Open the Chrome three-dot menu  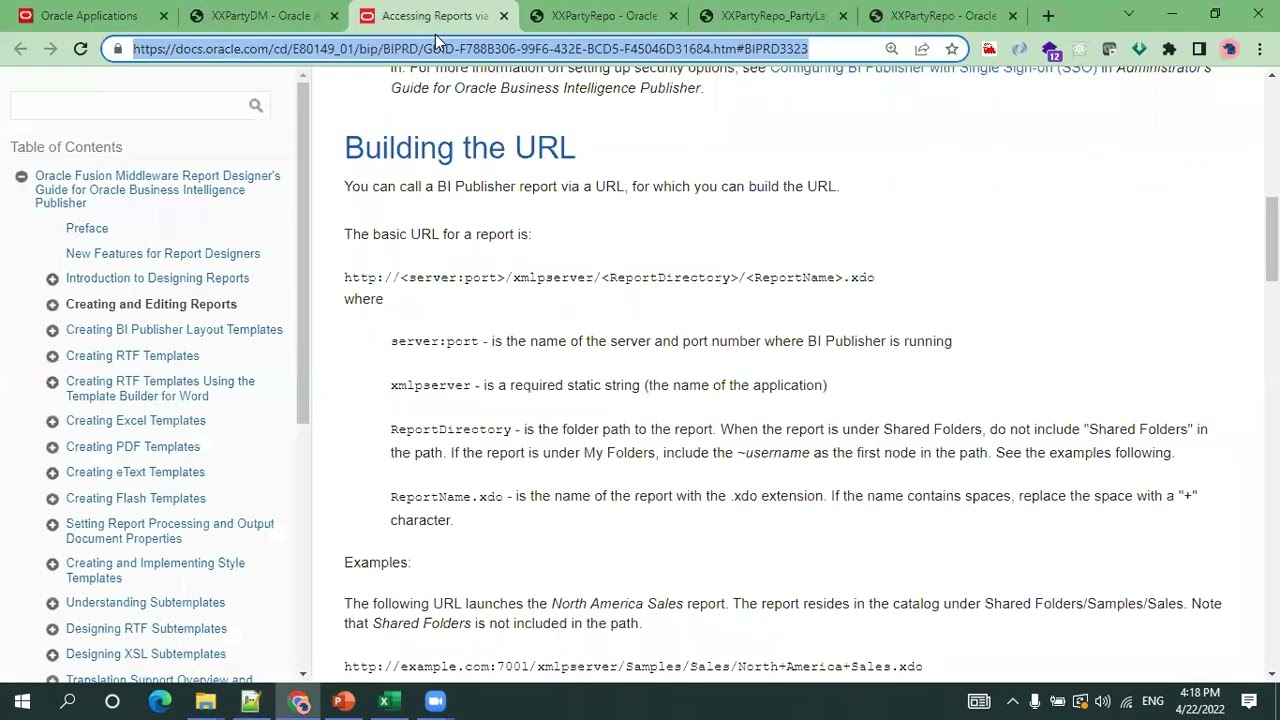click(x=1260, y=49)
